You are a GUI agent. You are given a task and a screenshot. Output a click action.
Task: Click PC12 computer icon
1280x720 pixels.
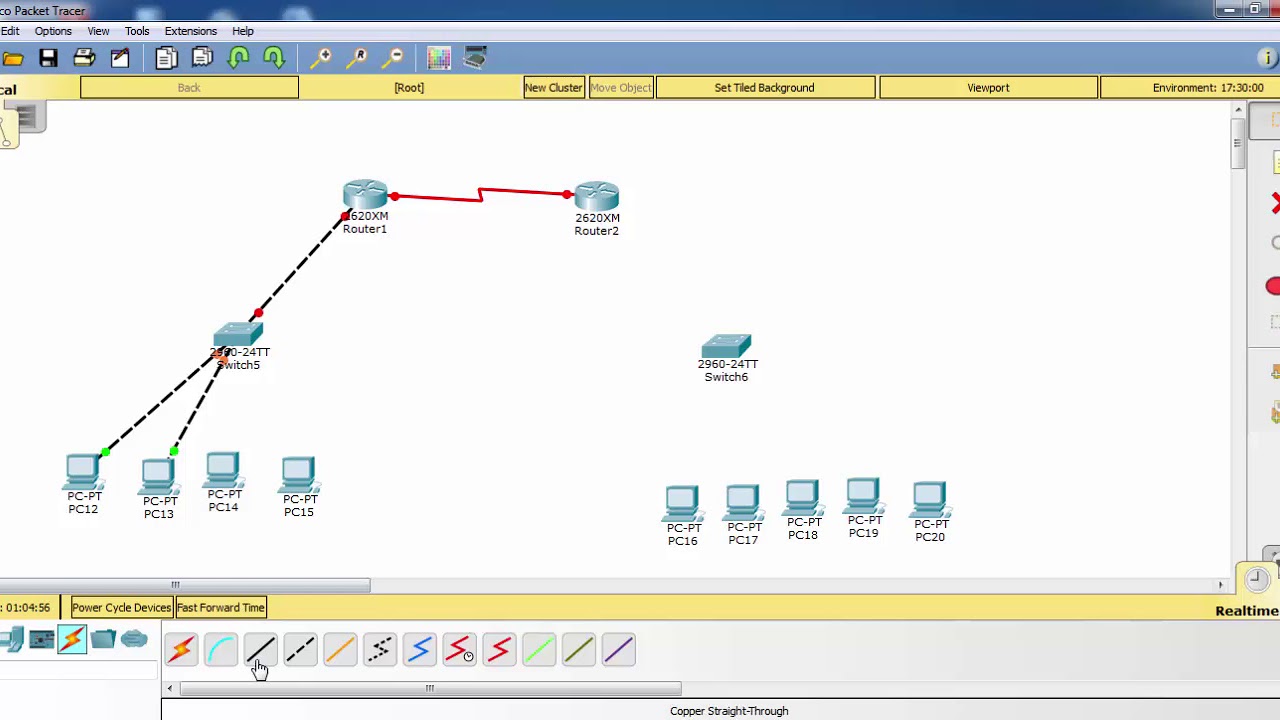83,472
